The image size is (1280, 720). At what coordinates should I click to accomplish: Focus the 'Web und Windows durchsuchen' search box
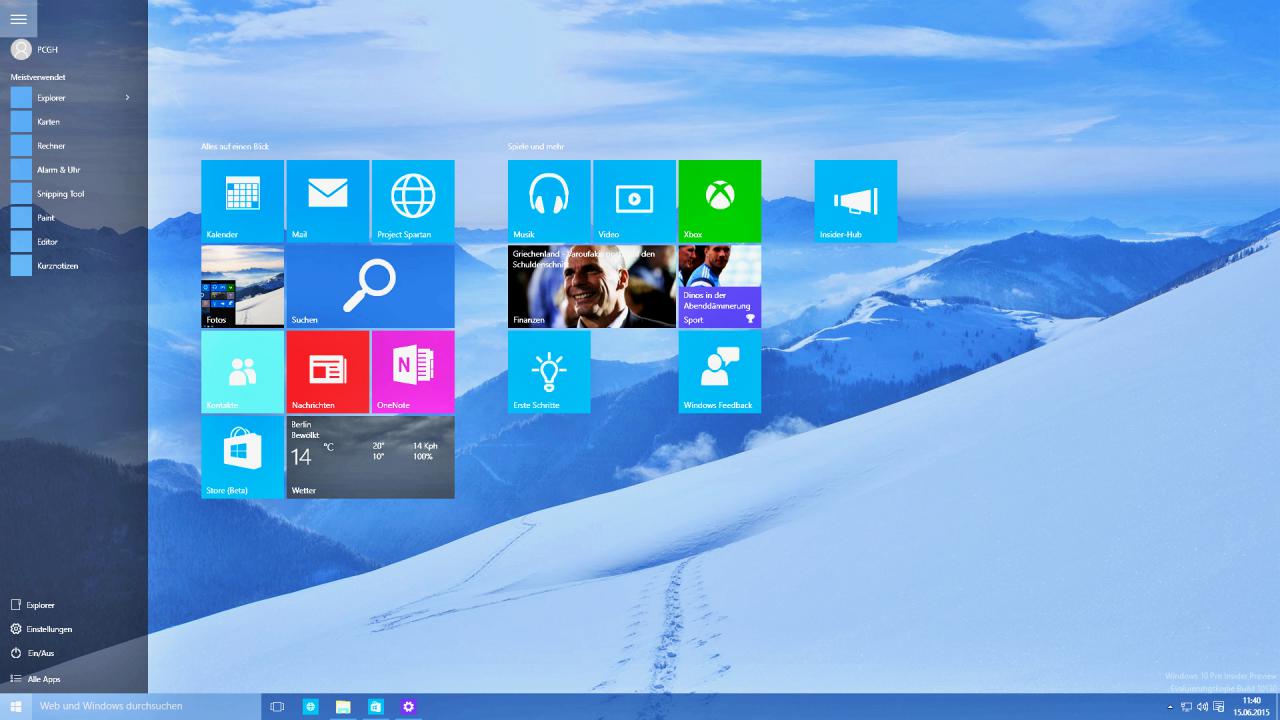(146, 707)
